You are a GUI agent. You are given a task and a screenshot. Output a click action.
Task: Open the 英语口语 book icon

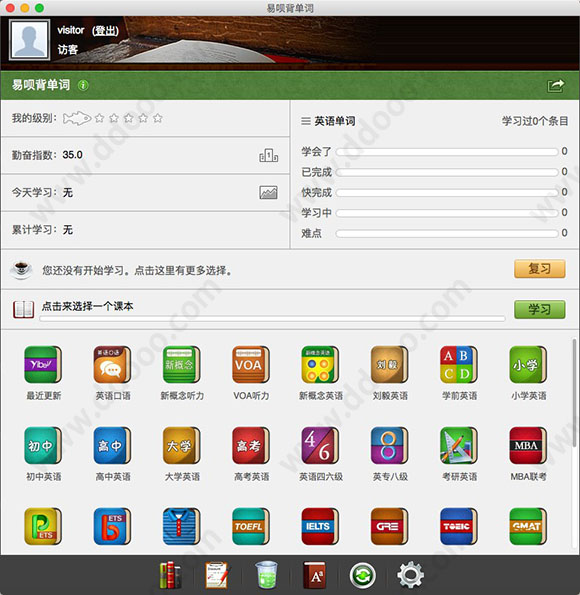coord(112,364)
